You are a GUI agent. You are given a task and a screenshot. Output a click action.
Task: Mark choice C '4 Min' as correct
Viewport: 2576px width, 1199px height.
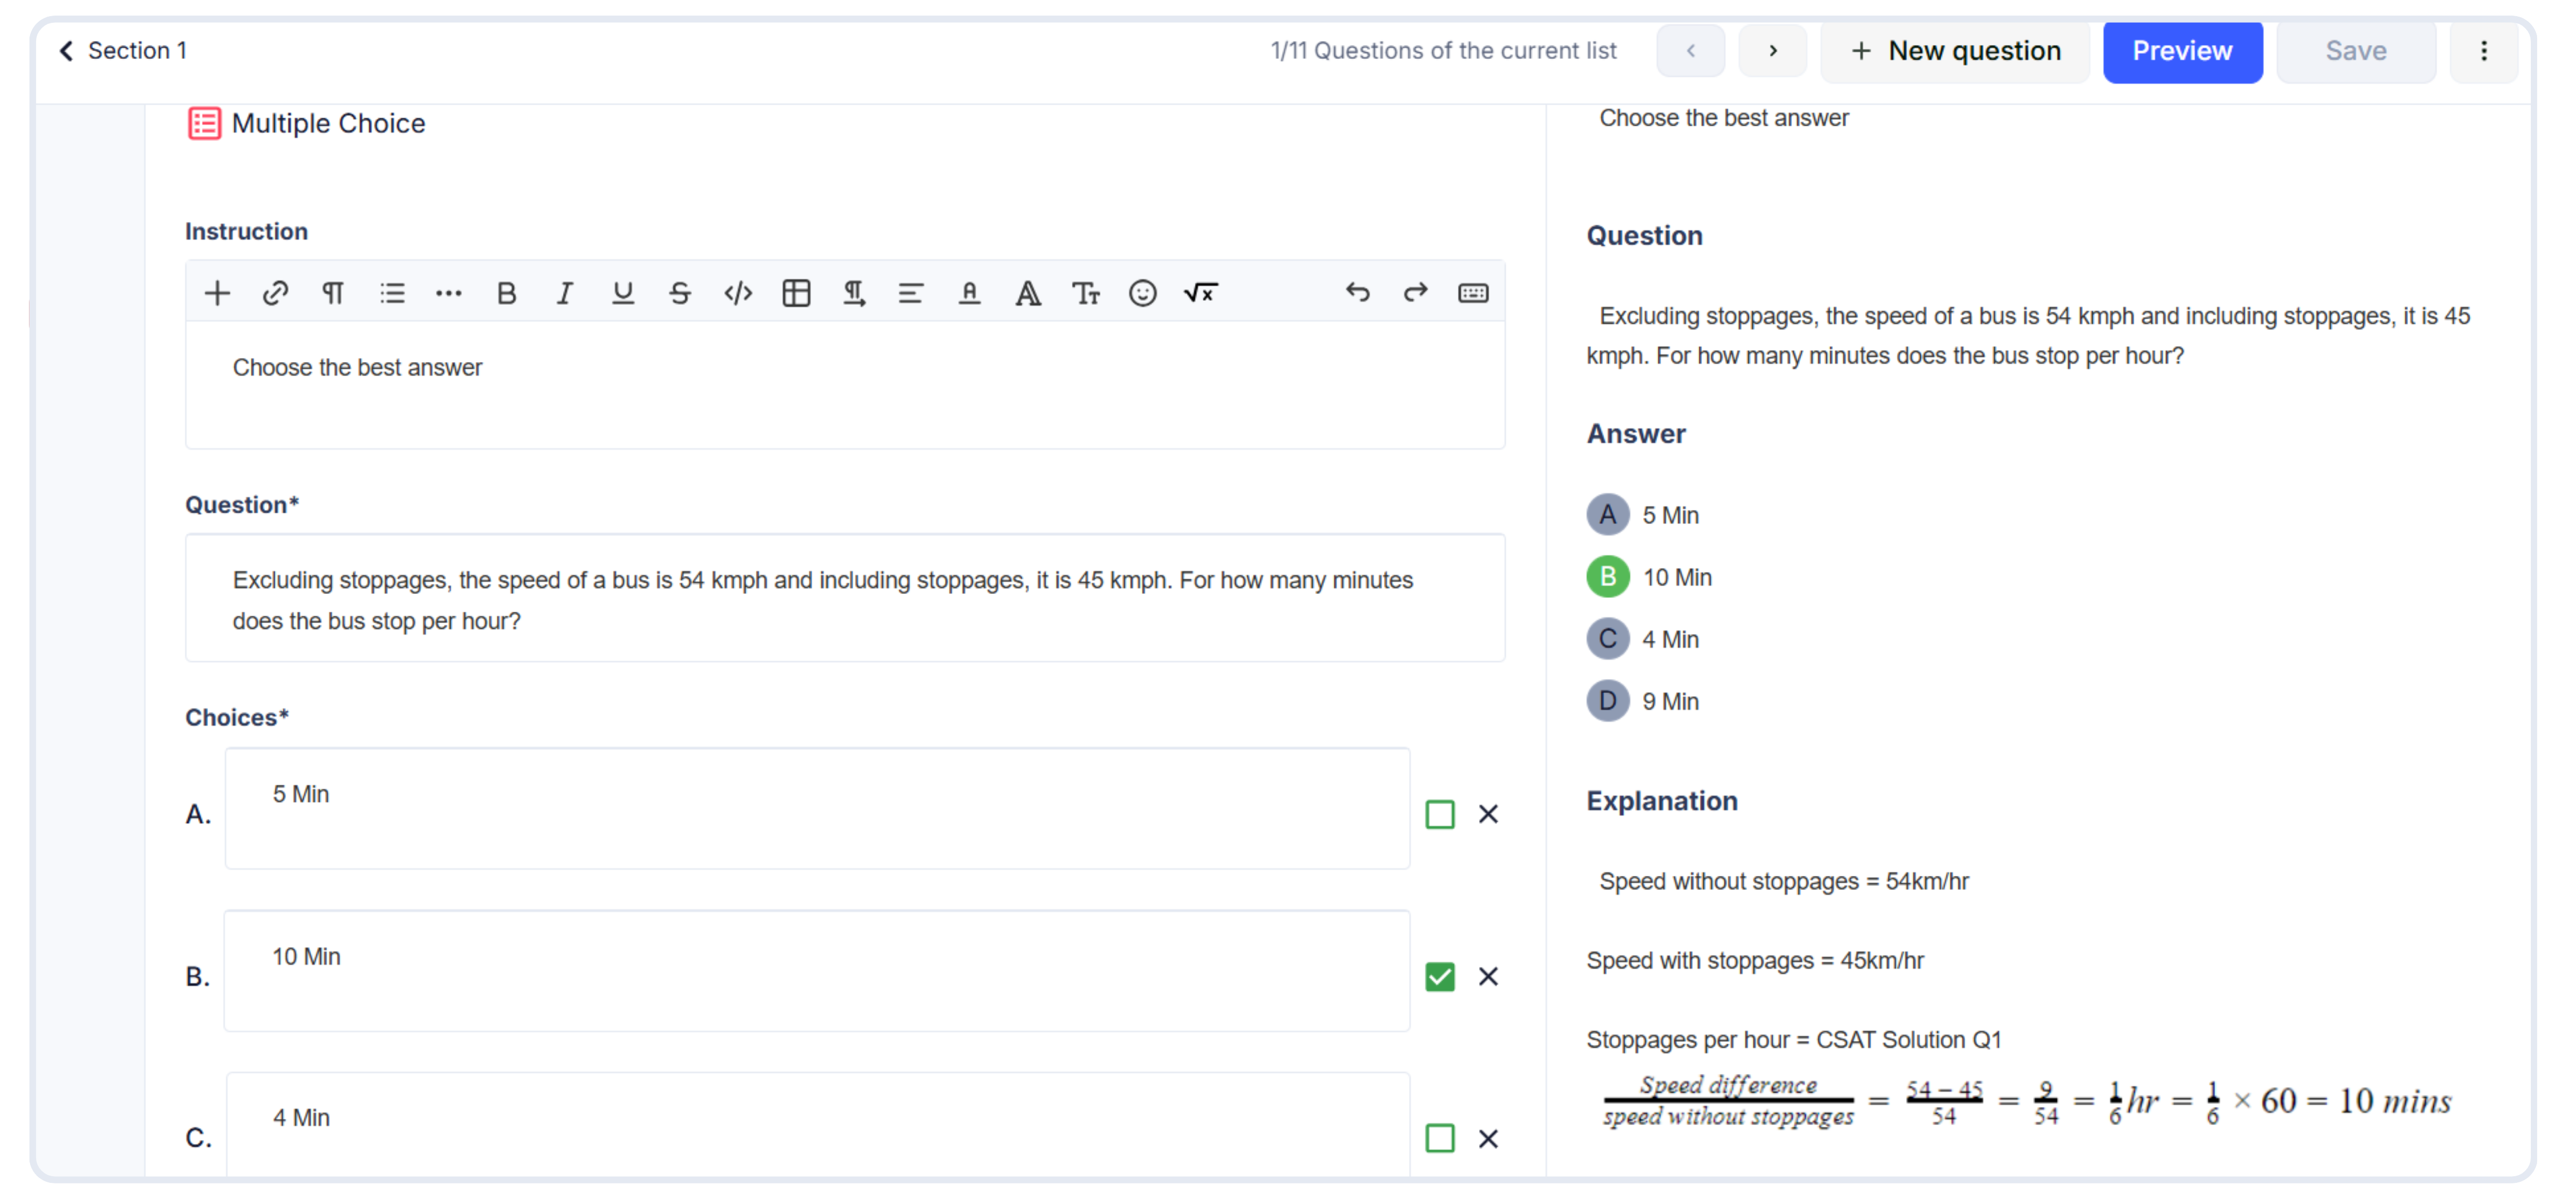click(x=1440, y=1139)
